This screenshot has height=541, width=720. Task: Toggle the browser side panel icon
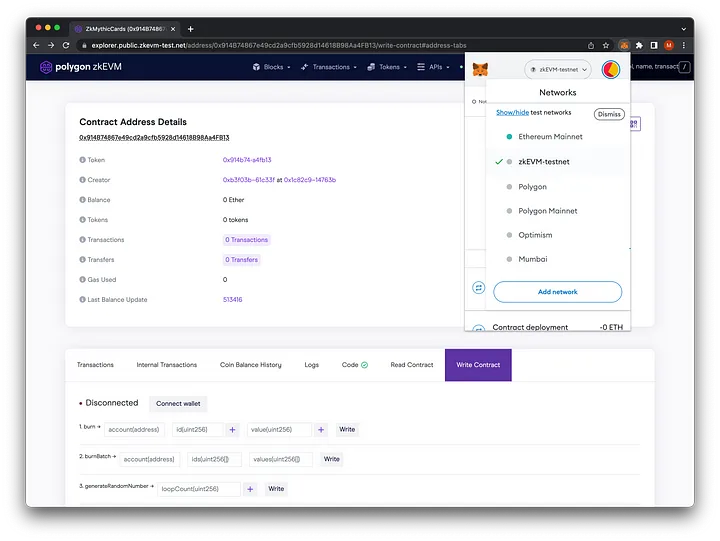654,45
